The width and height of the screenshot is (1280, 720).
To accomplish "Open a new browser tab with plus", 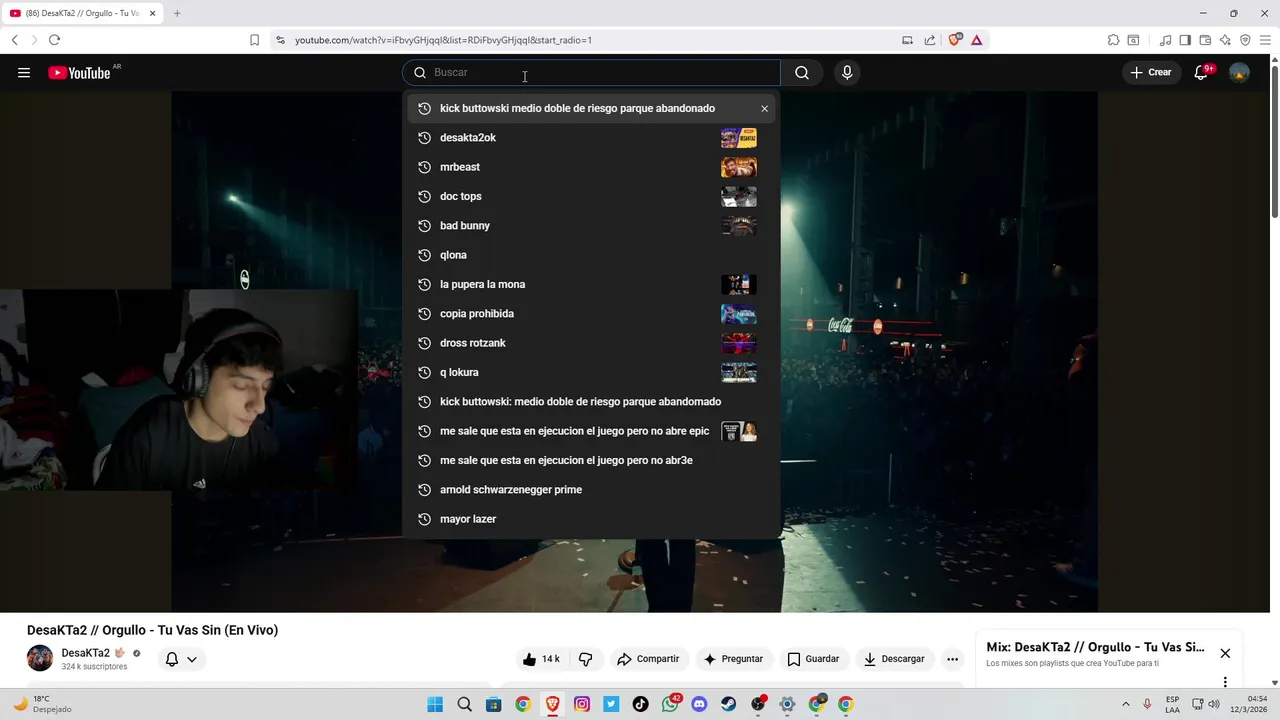I will click(x=177, y=13).
